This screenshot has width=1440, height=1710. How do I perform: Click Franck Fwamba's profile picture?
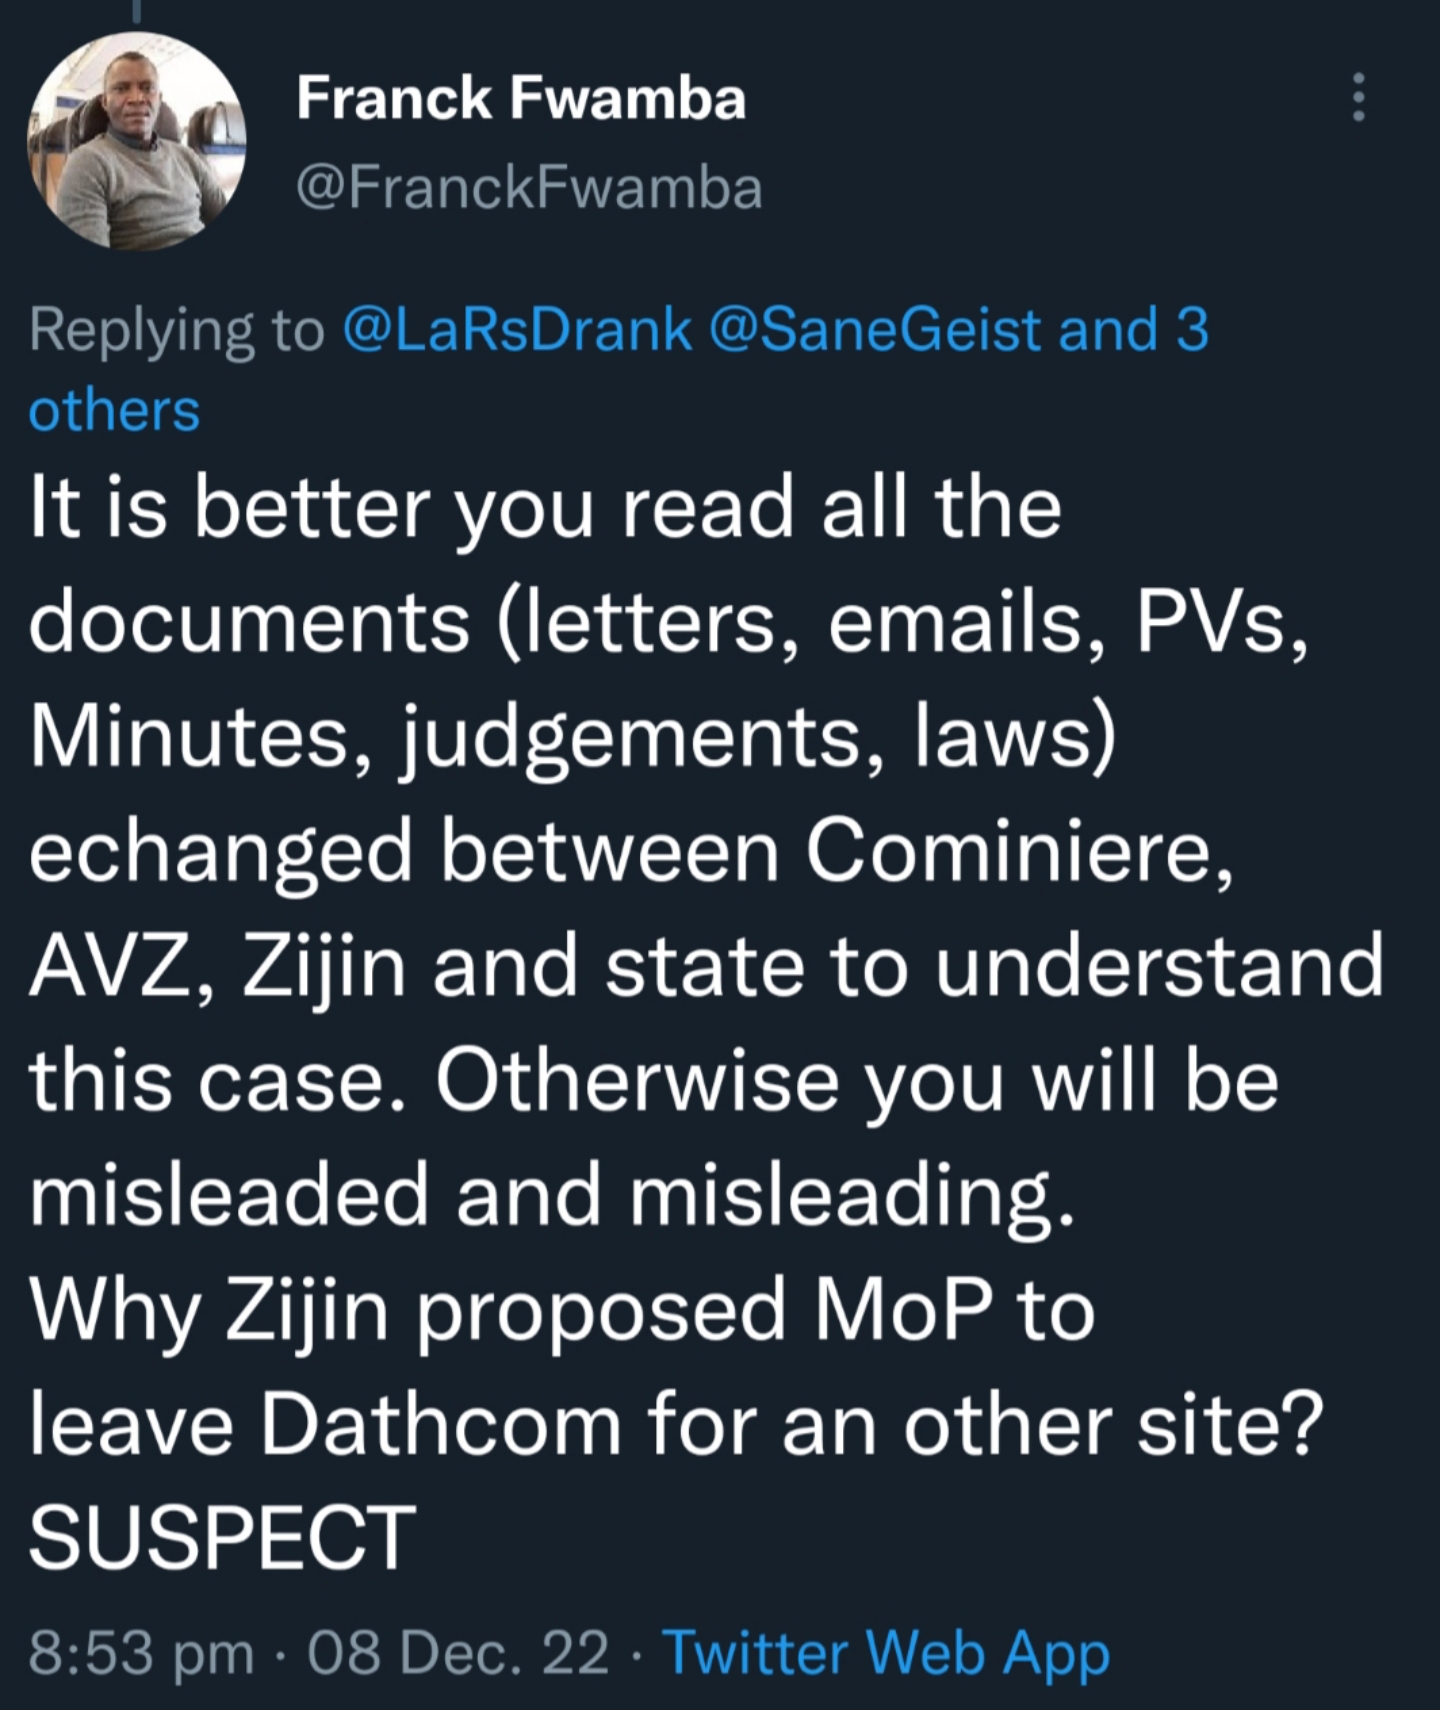(x=137, y=141)
